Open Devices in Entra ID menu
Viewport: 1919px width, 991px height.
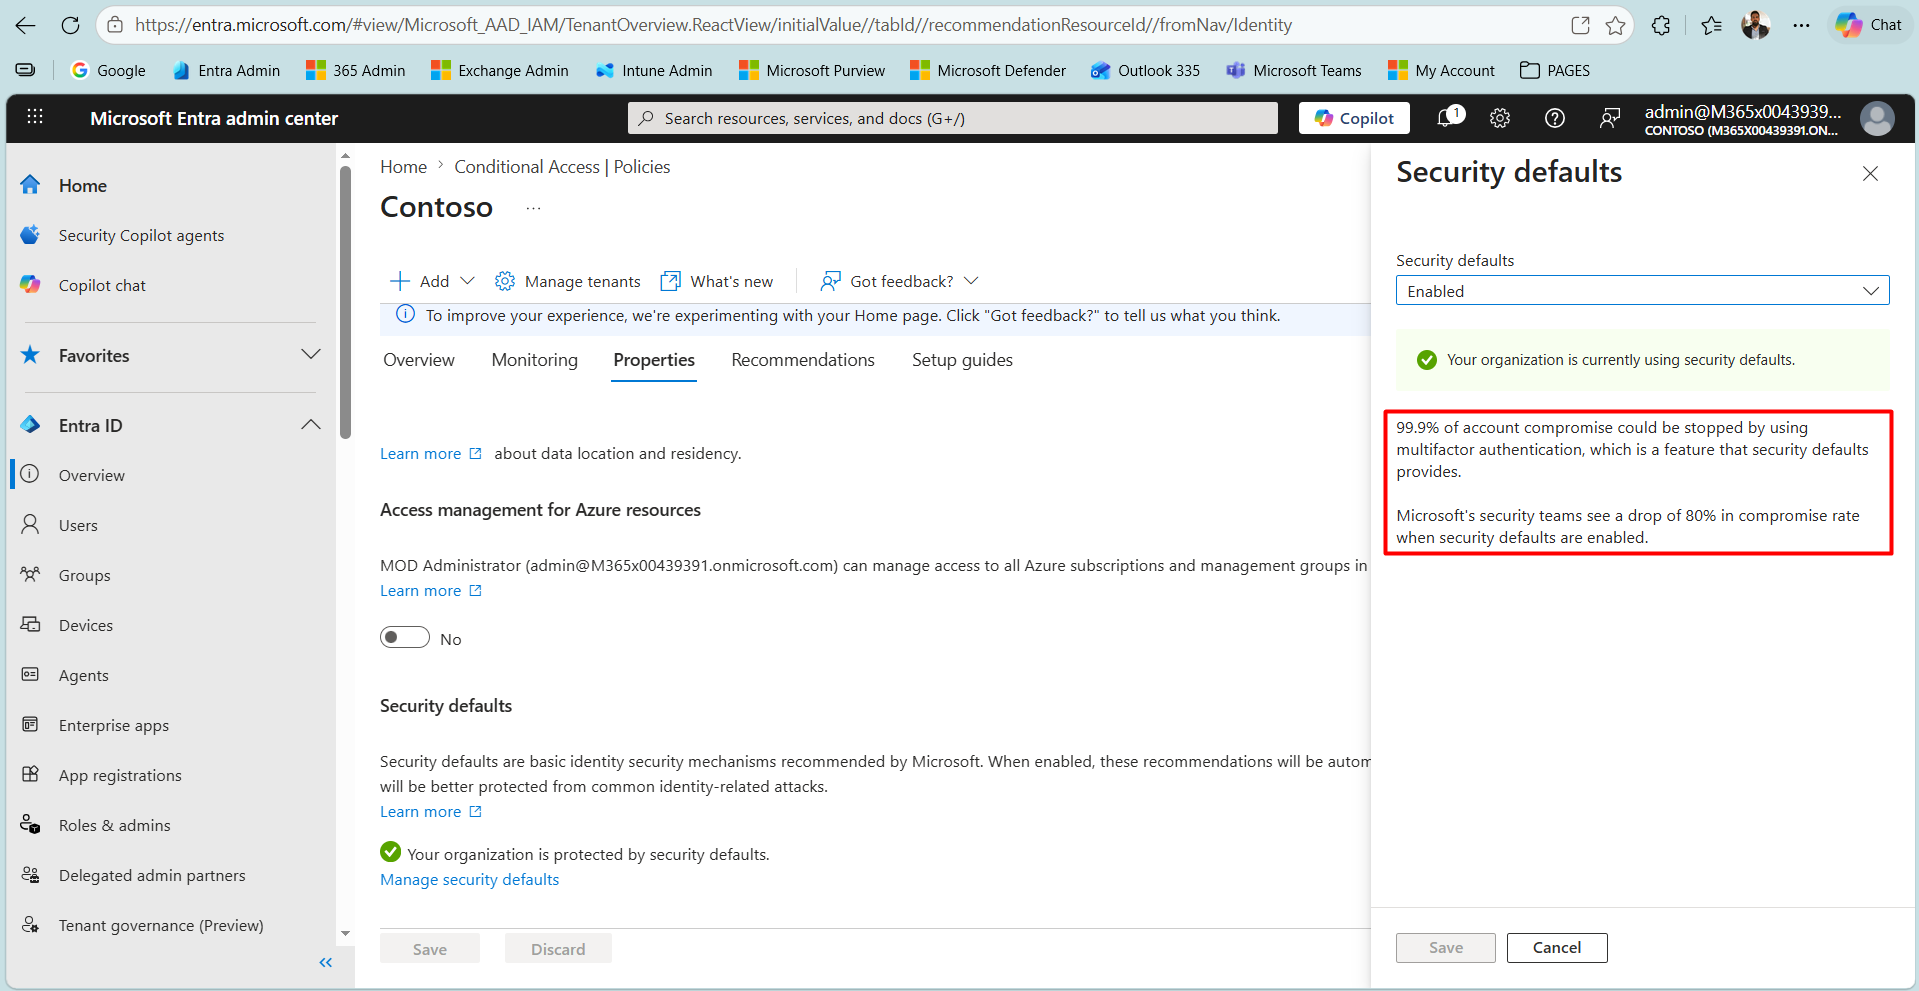coord(86,625)
